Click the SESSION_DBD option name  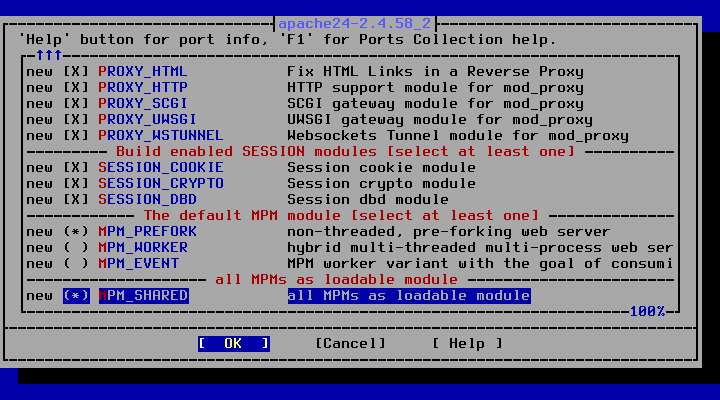147,200
